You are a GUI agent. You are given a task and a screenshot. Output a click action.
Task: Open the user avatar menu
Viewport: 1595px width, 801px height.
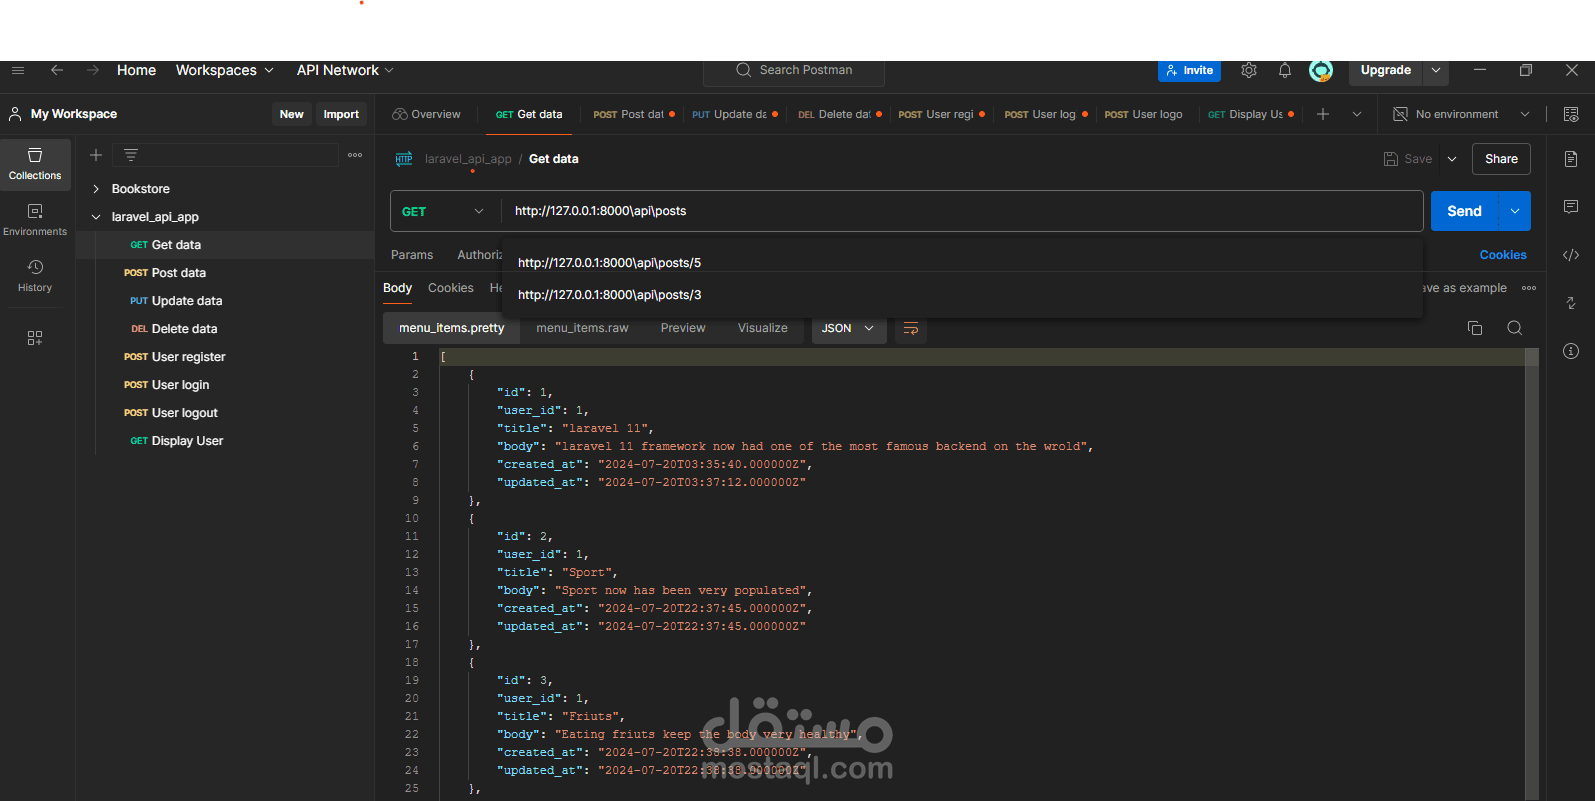point(1321,70)
